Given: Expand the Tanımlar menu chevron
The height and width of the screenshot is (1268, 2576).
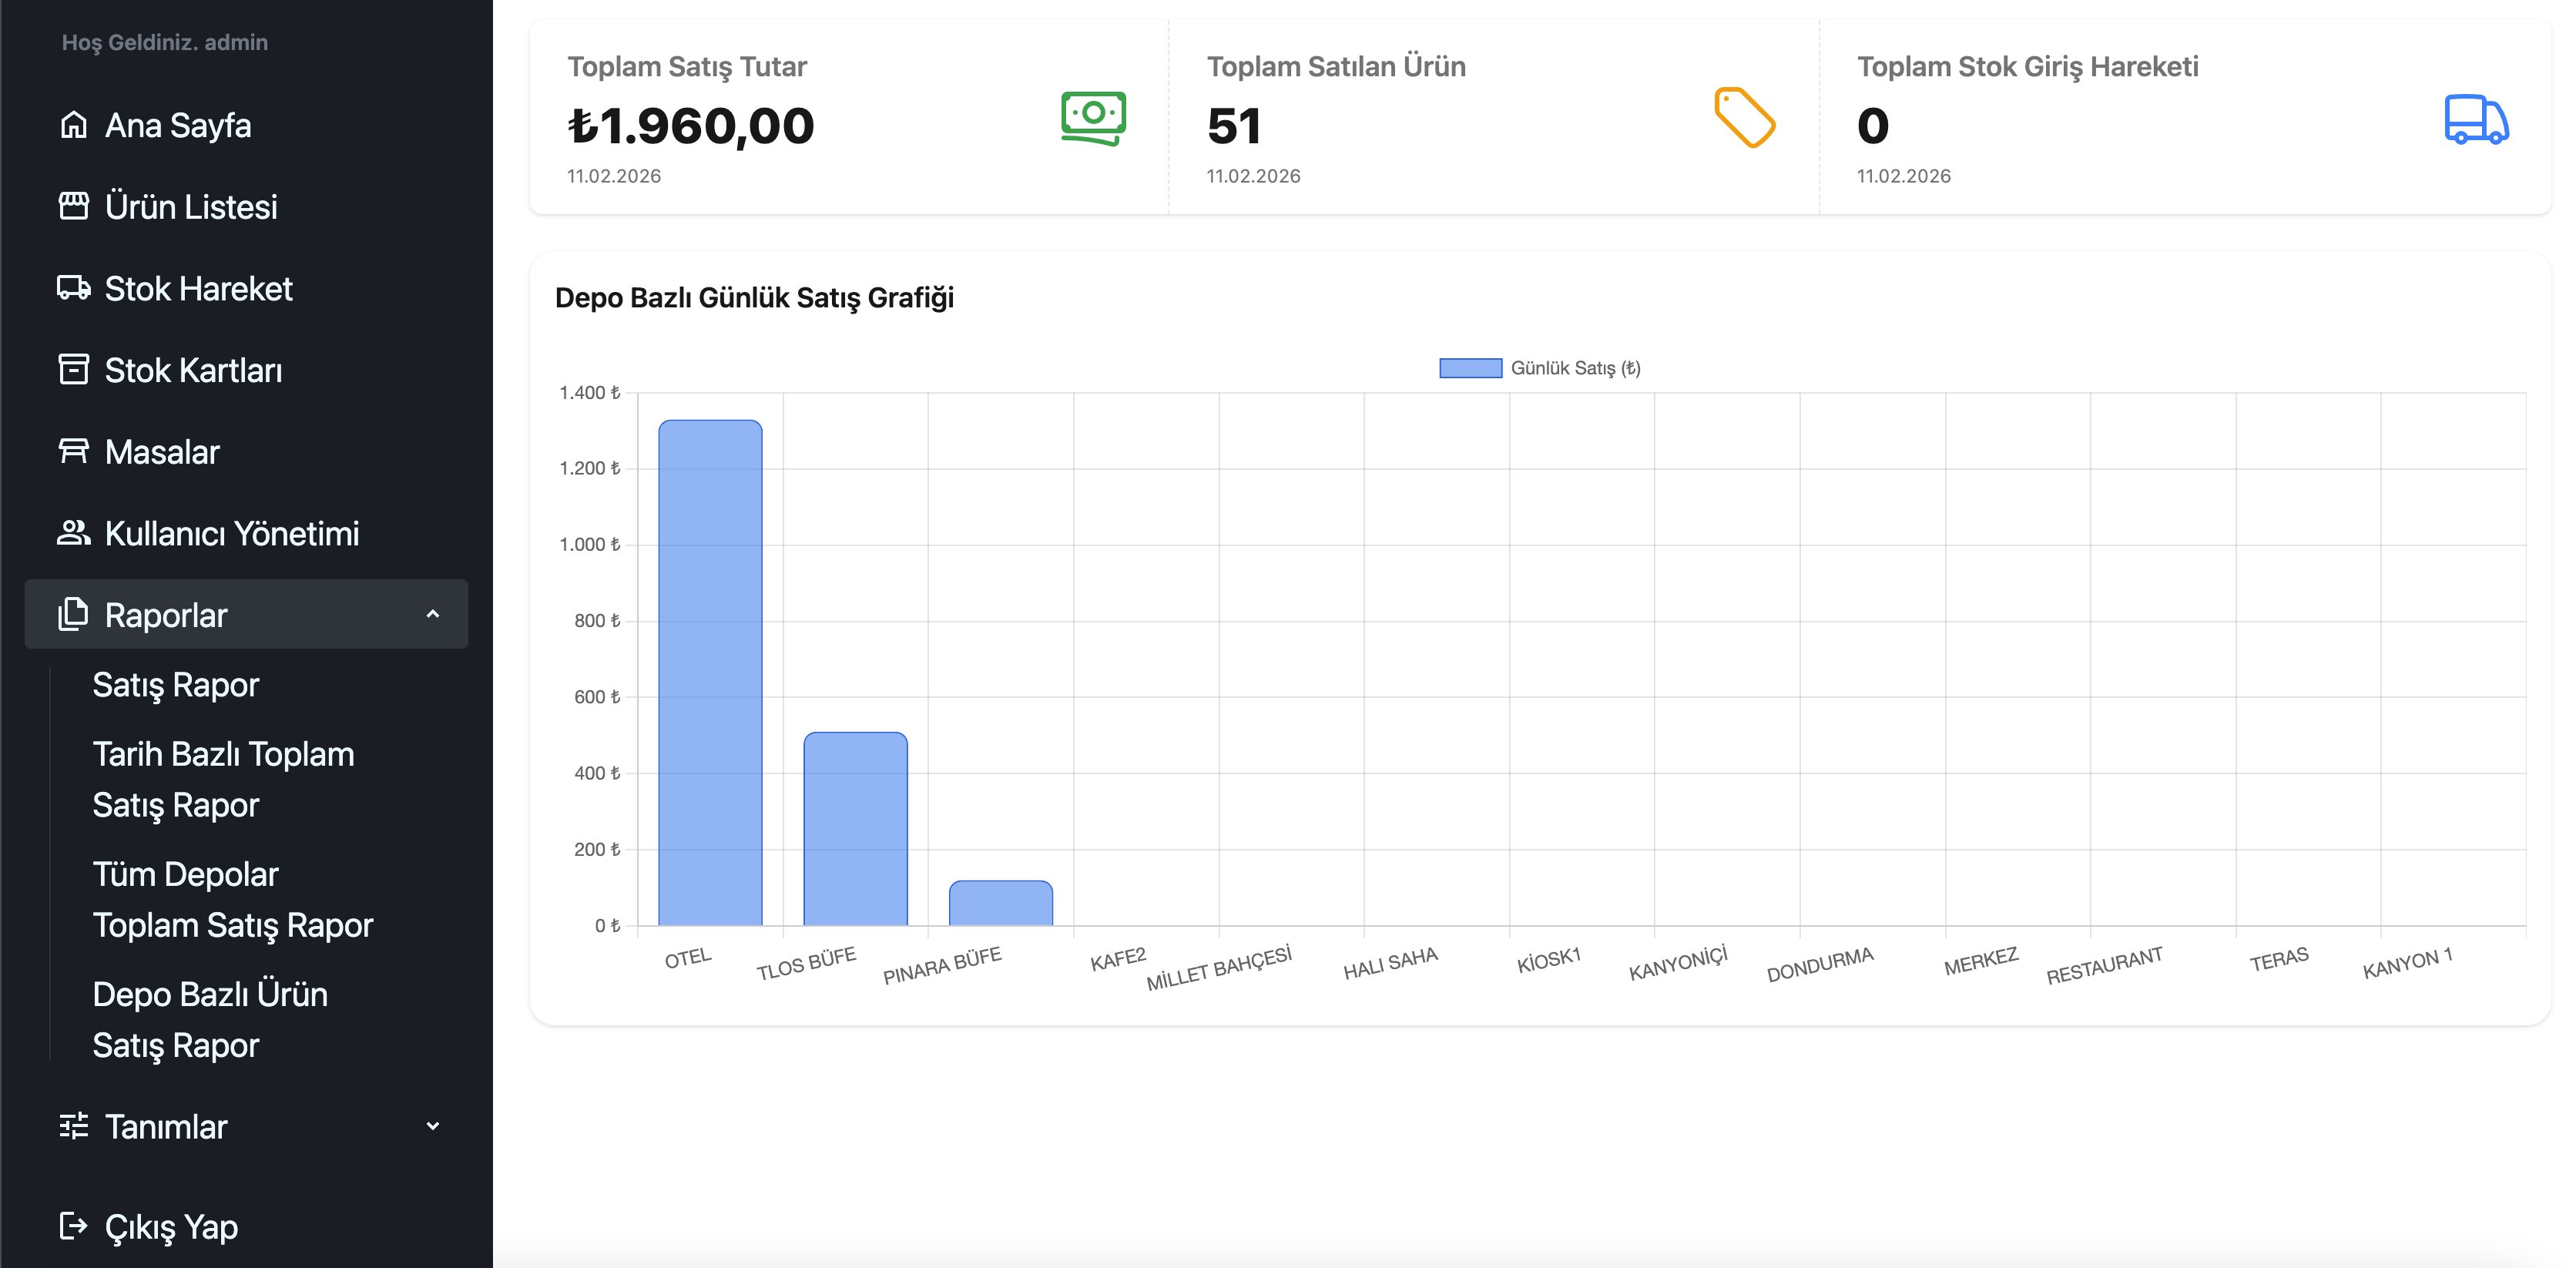Looking at the screenshot, I should coord(433,1126).
